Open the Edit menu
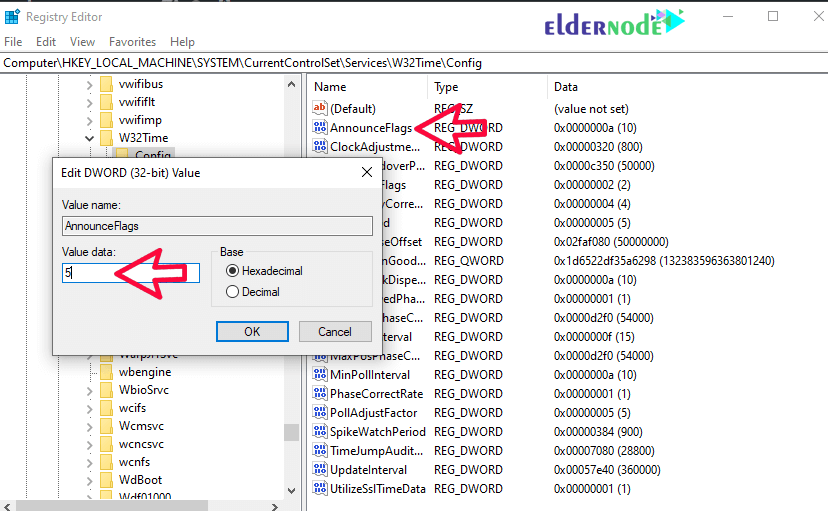The height and width of the screenshot is (511, 828). (46, 42)
